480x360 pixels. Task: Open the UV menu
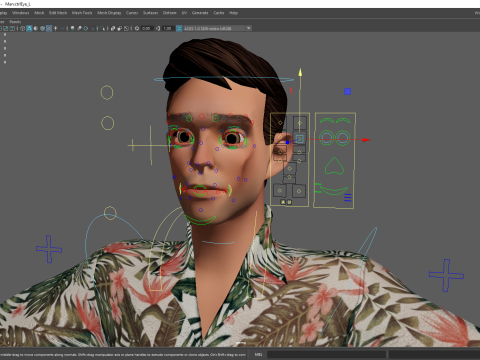tap(184, 13)
